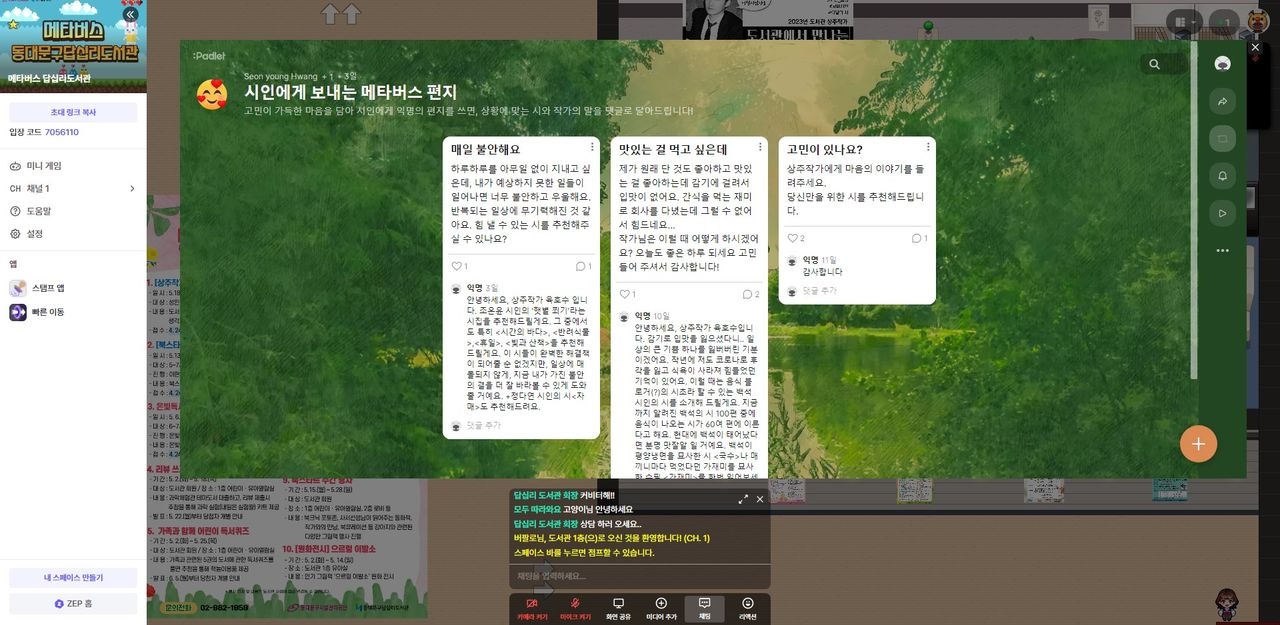Screen dimensions: 1280x625
Task: Add a new post with orange plus button
Action: [1198, 443]
